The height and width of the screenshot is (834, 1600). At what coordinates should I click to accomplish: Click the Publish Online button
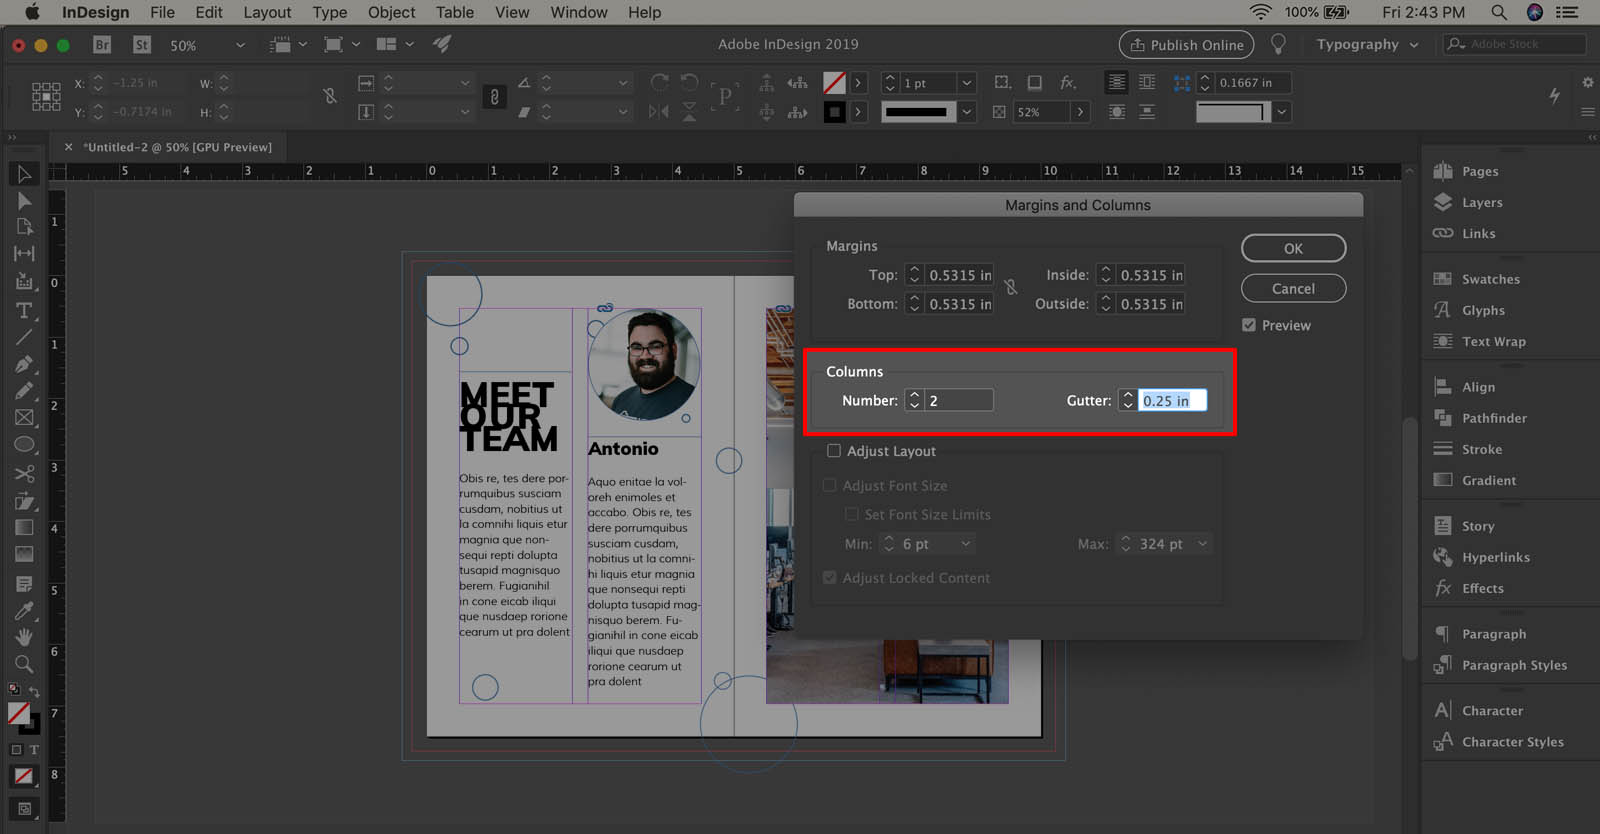(x=1186, y=45)
